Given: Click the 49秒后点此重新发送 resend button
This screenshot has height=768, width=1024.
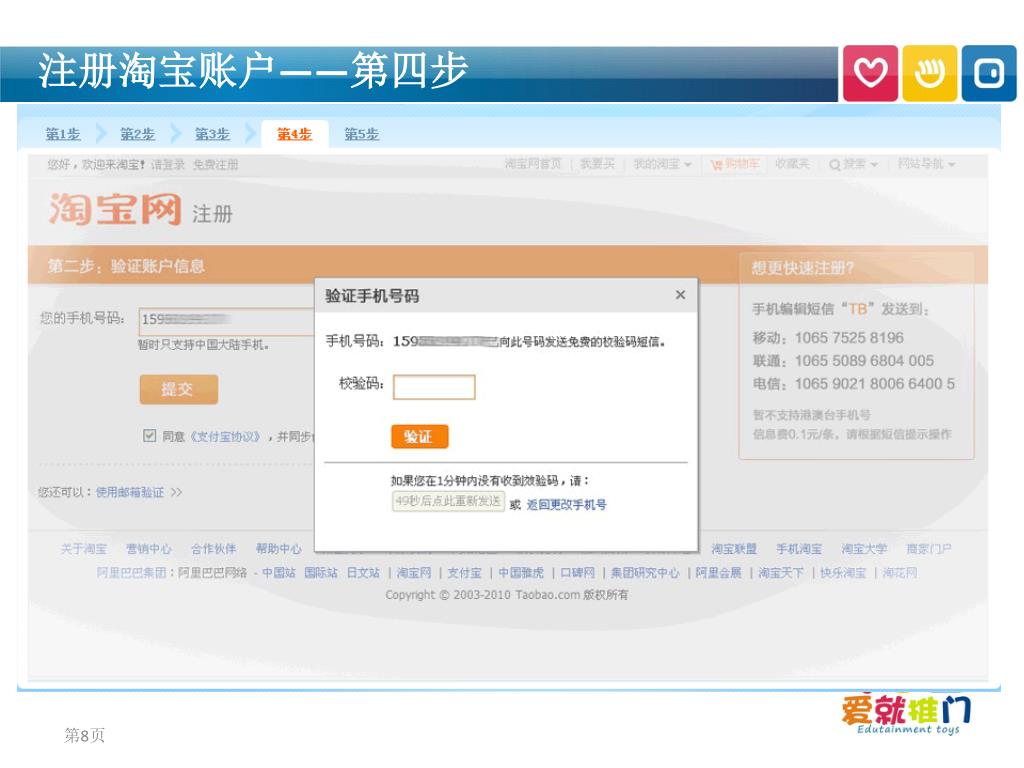Looking at the screenshot, I should (448, 502).
